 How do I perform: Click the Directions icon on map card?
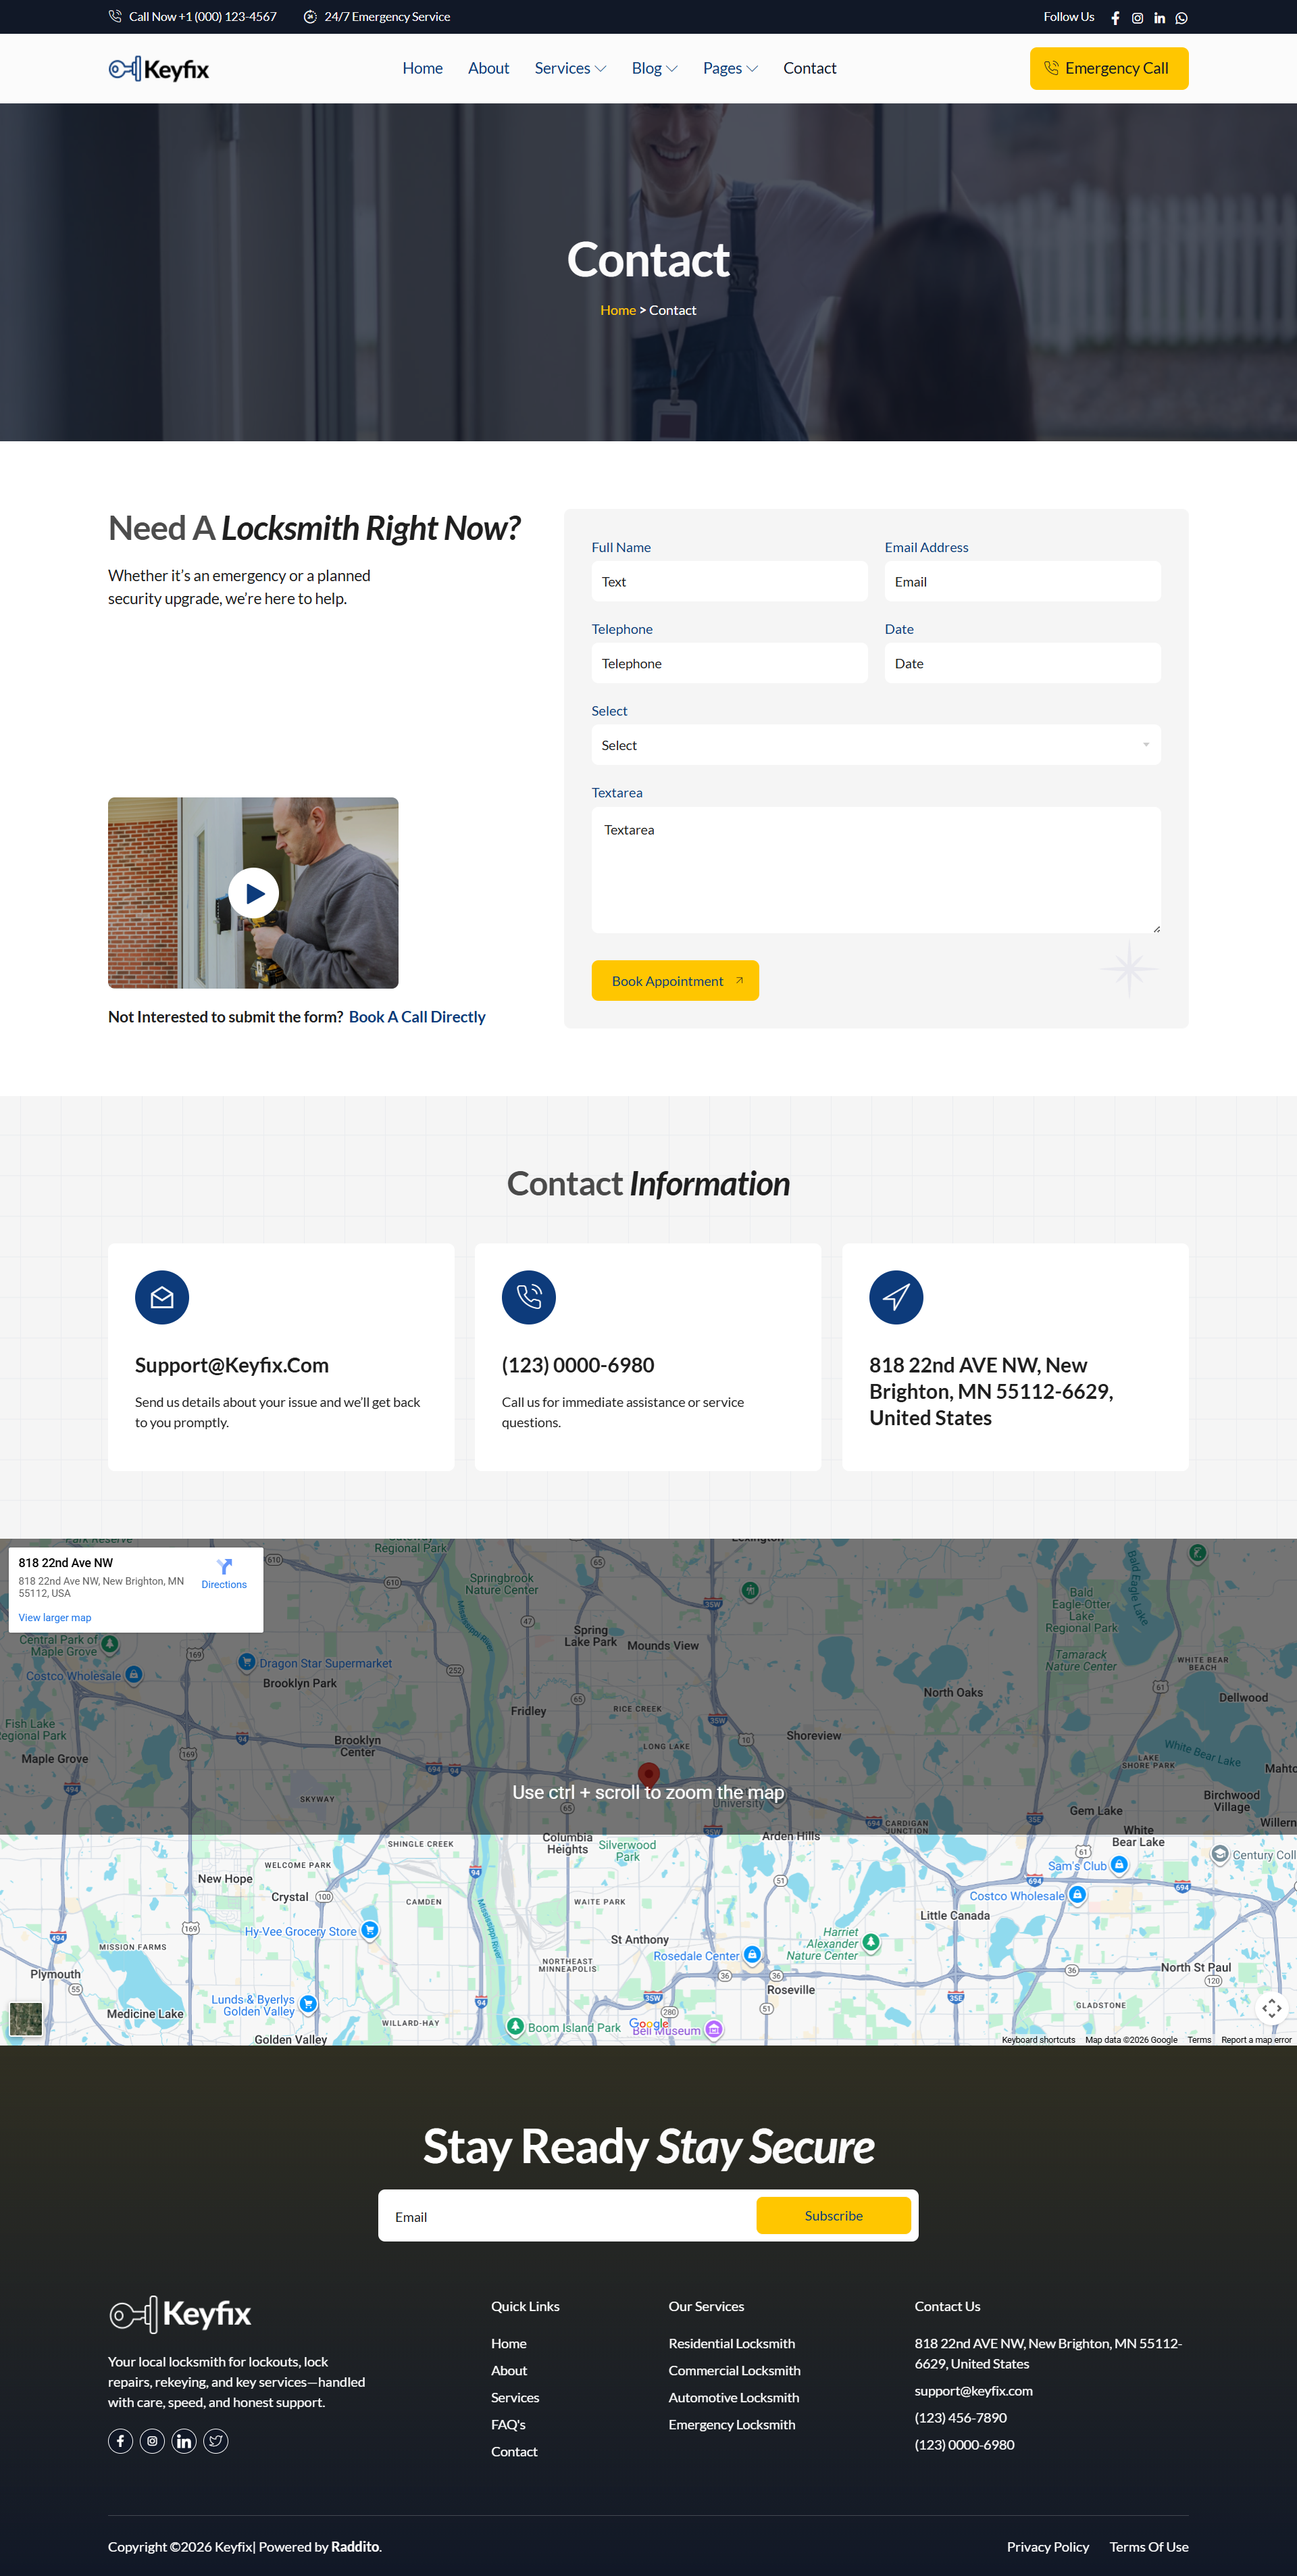click(x=224, y=1567)
